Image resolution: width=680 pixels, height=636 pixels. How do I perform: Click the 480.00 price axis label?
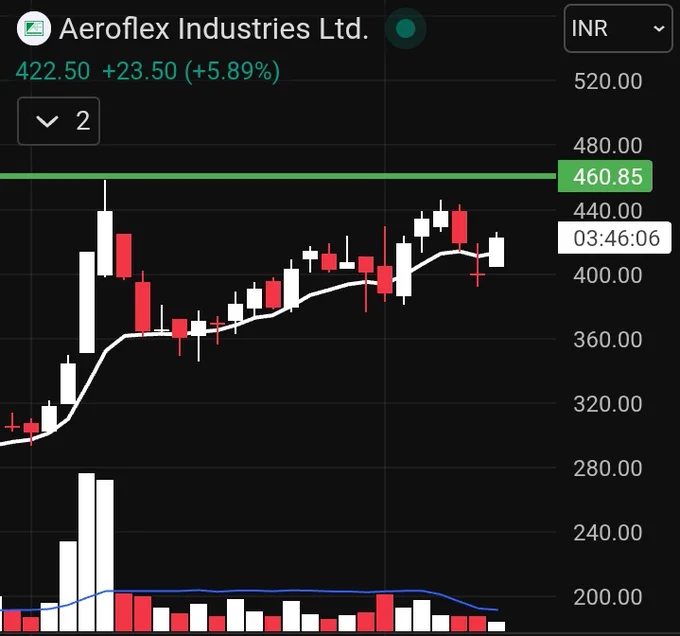click(x=608, y=146)
